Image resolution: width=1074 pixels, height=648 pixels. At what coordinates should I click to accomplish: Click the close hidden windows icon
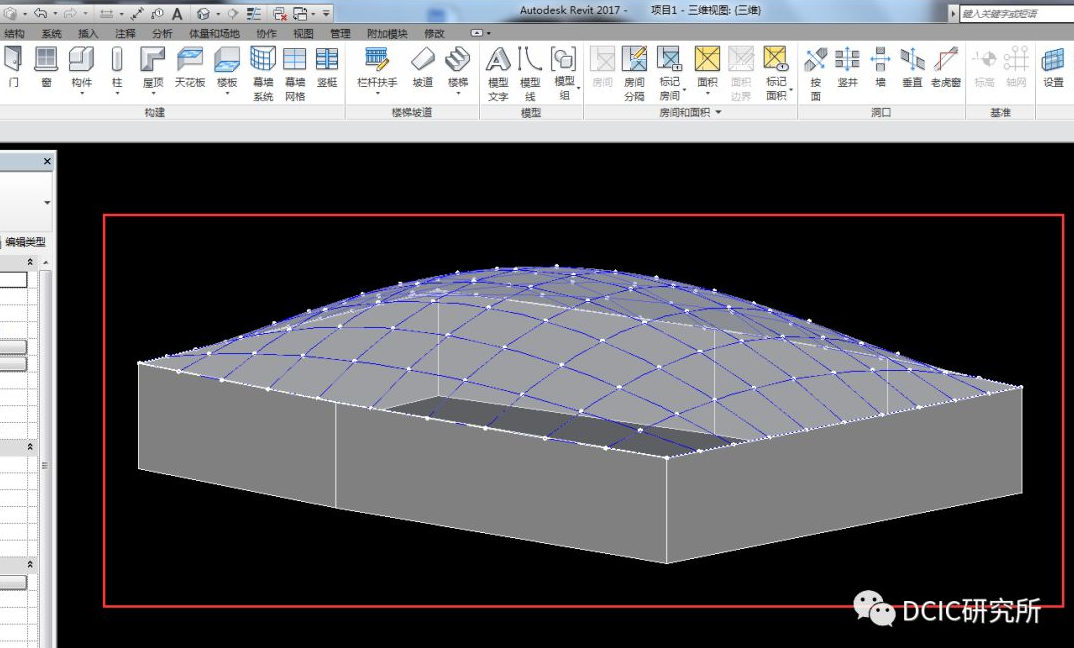pyautogui.click(x=279, y=13)
